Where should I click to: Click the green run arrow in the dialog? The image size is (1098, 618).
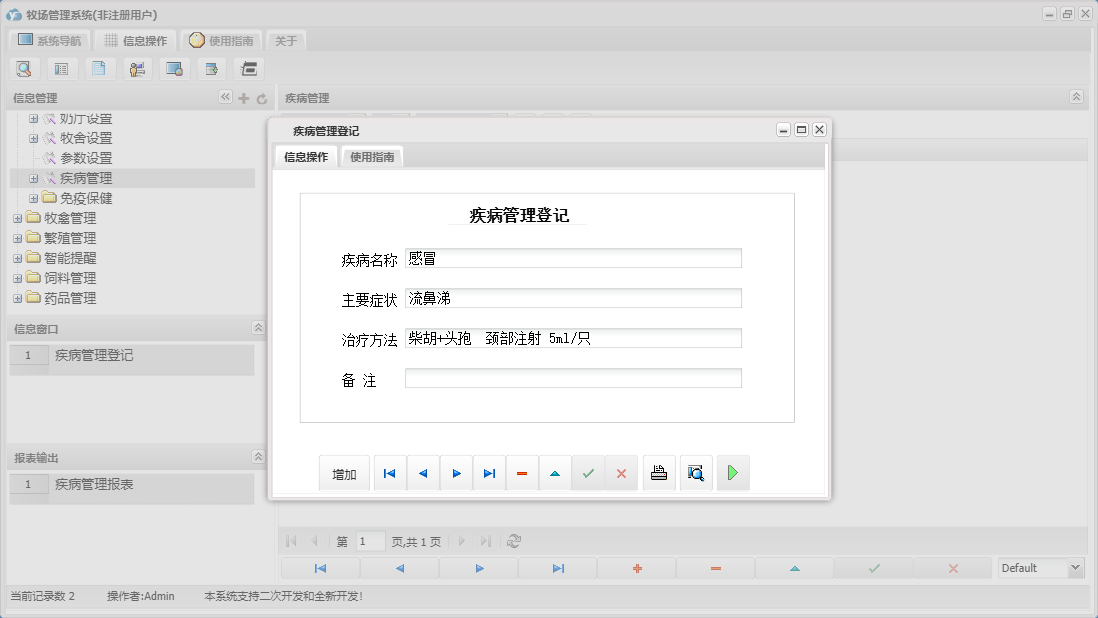tap(733, 472)
